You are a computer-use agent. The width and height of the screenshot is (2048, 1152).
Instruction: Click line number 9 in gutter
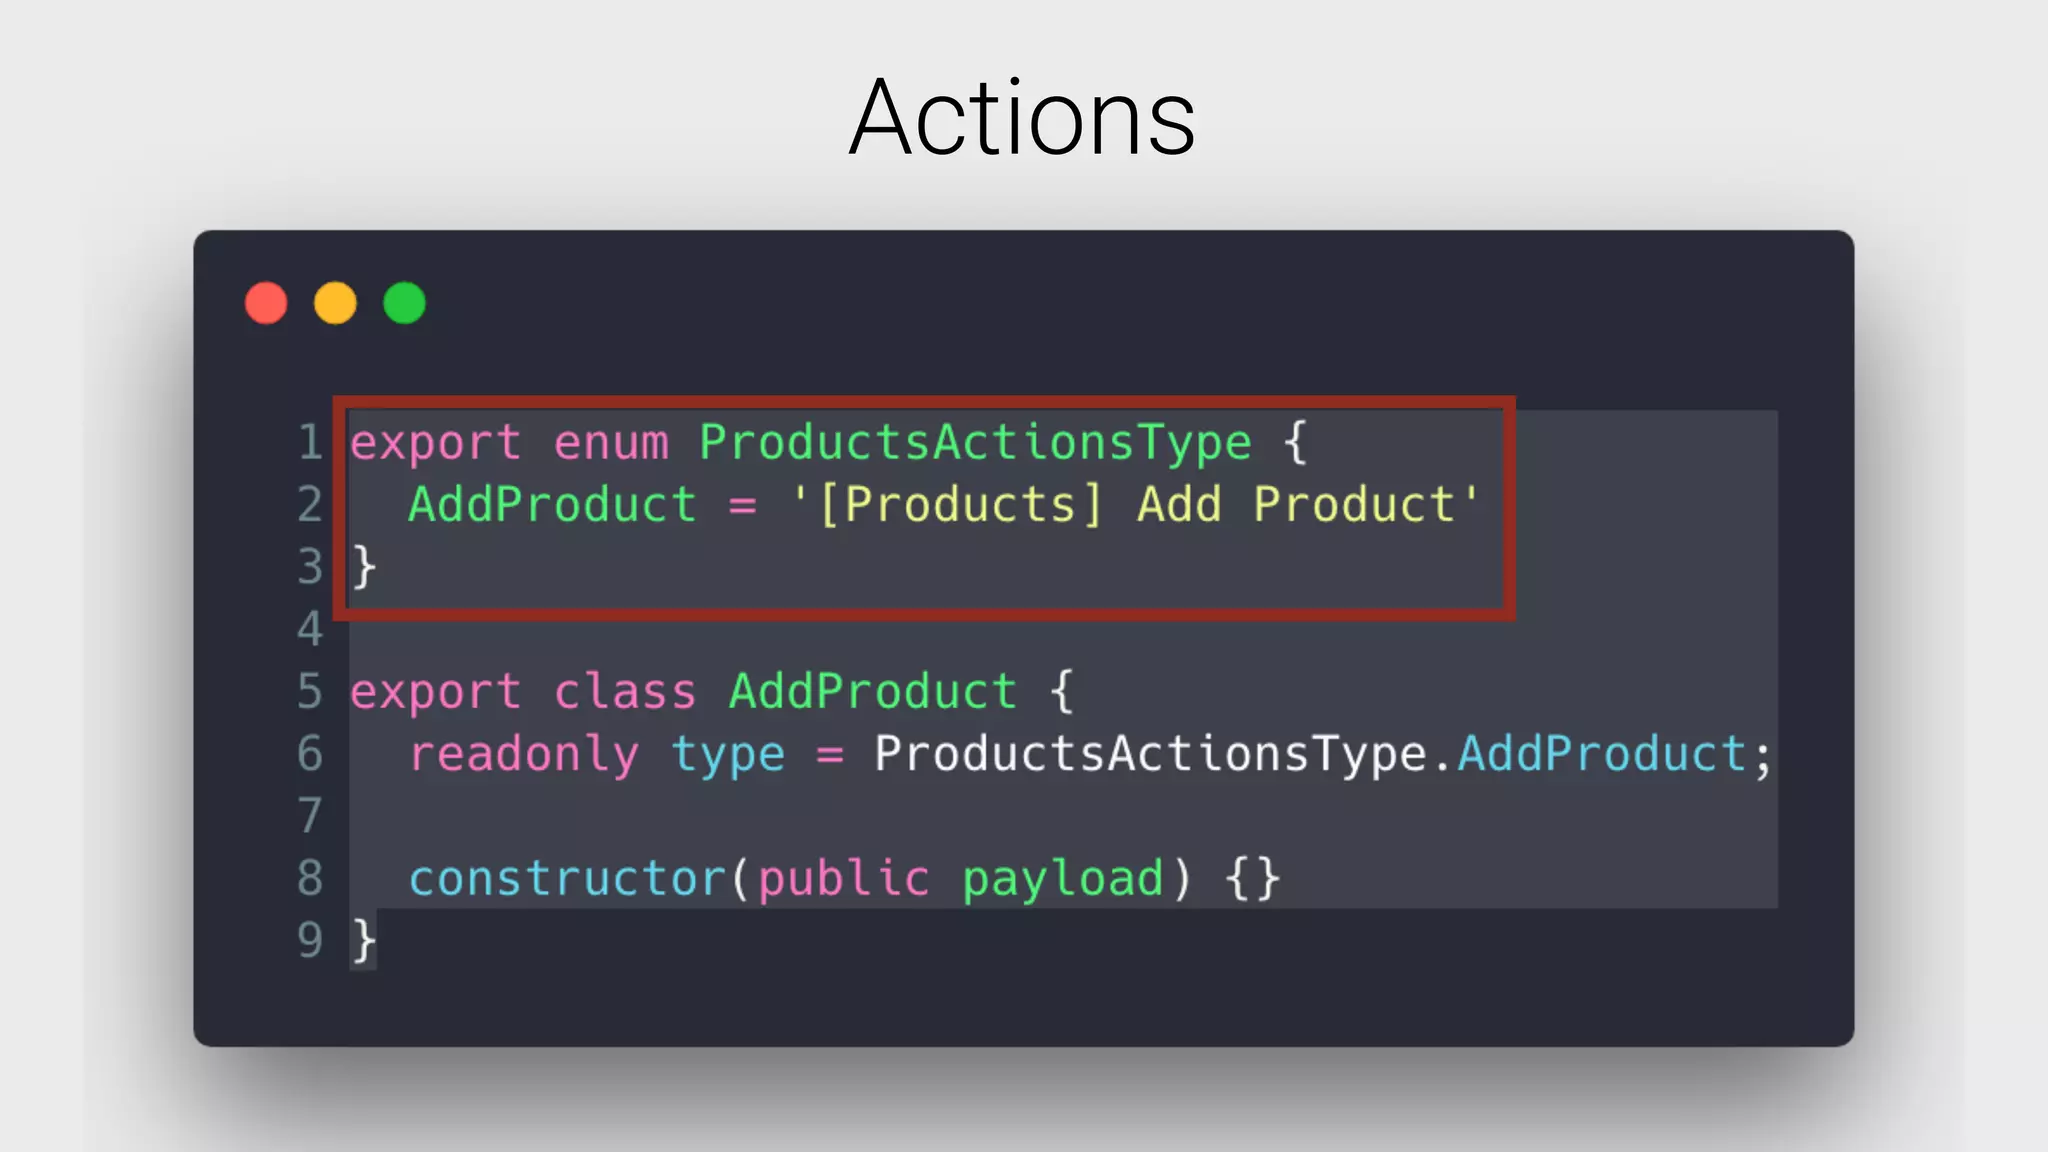pyautogui.click(x=310, y=940)
